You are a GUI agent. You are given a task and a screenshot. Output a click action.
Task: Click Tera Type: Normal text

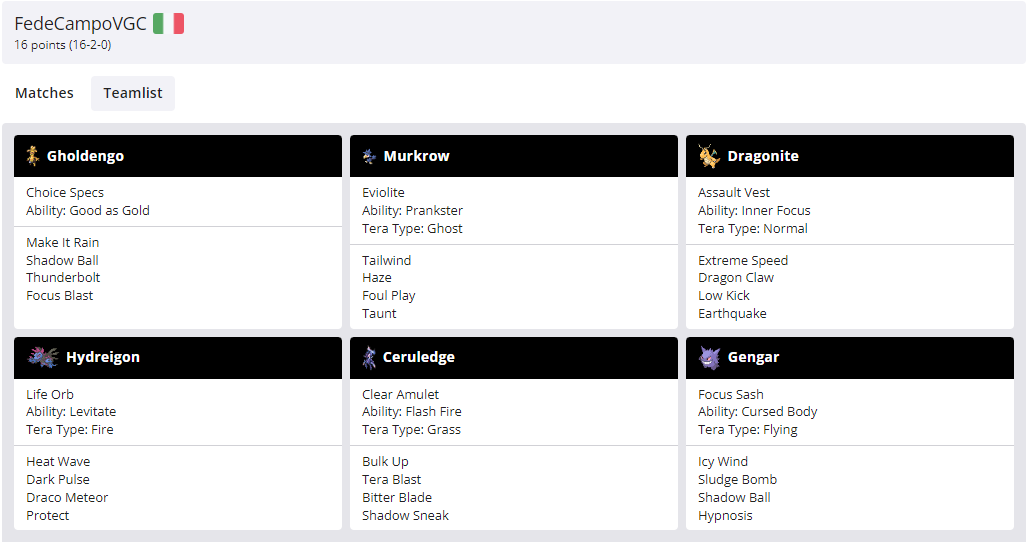[753, 228]
